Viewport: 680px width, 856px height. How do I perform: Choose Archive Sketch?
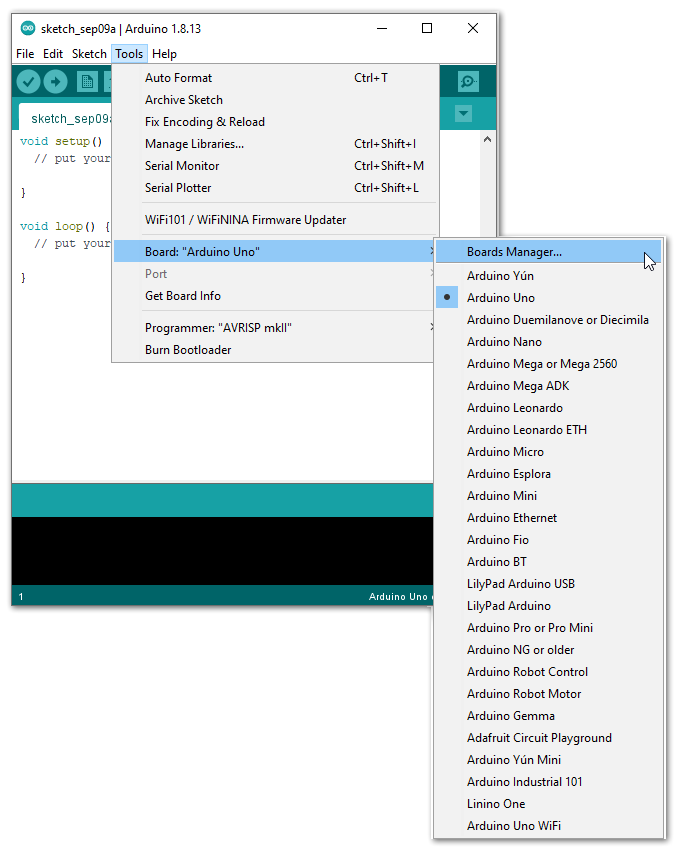point(276,100)
